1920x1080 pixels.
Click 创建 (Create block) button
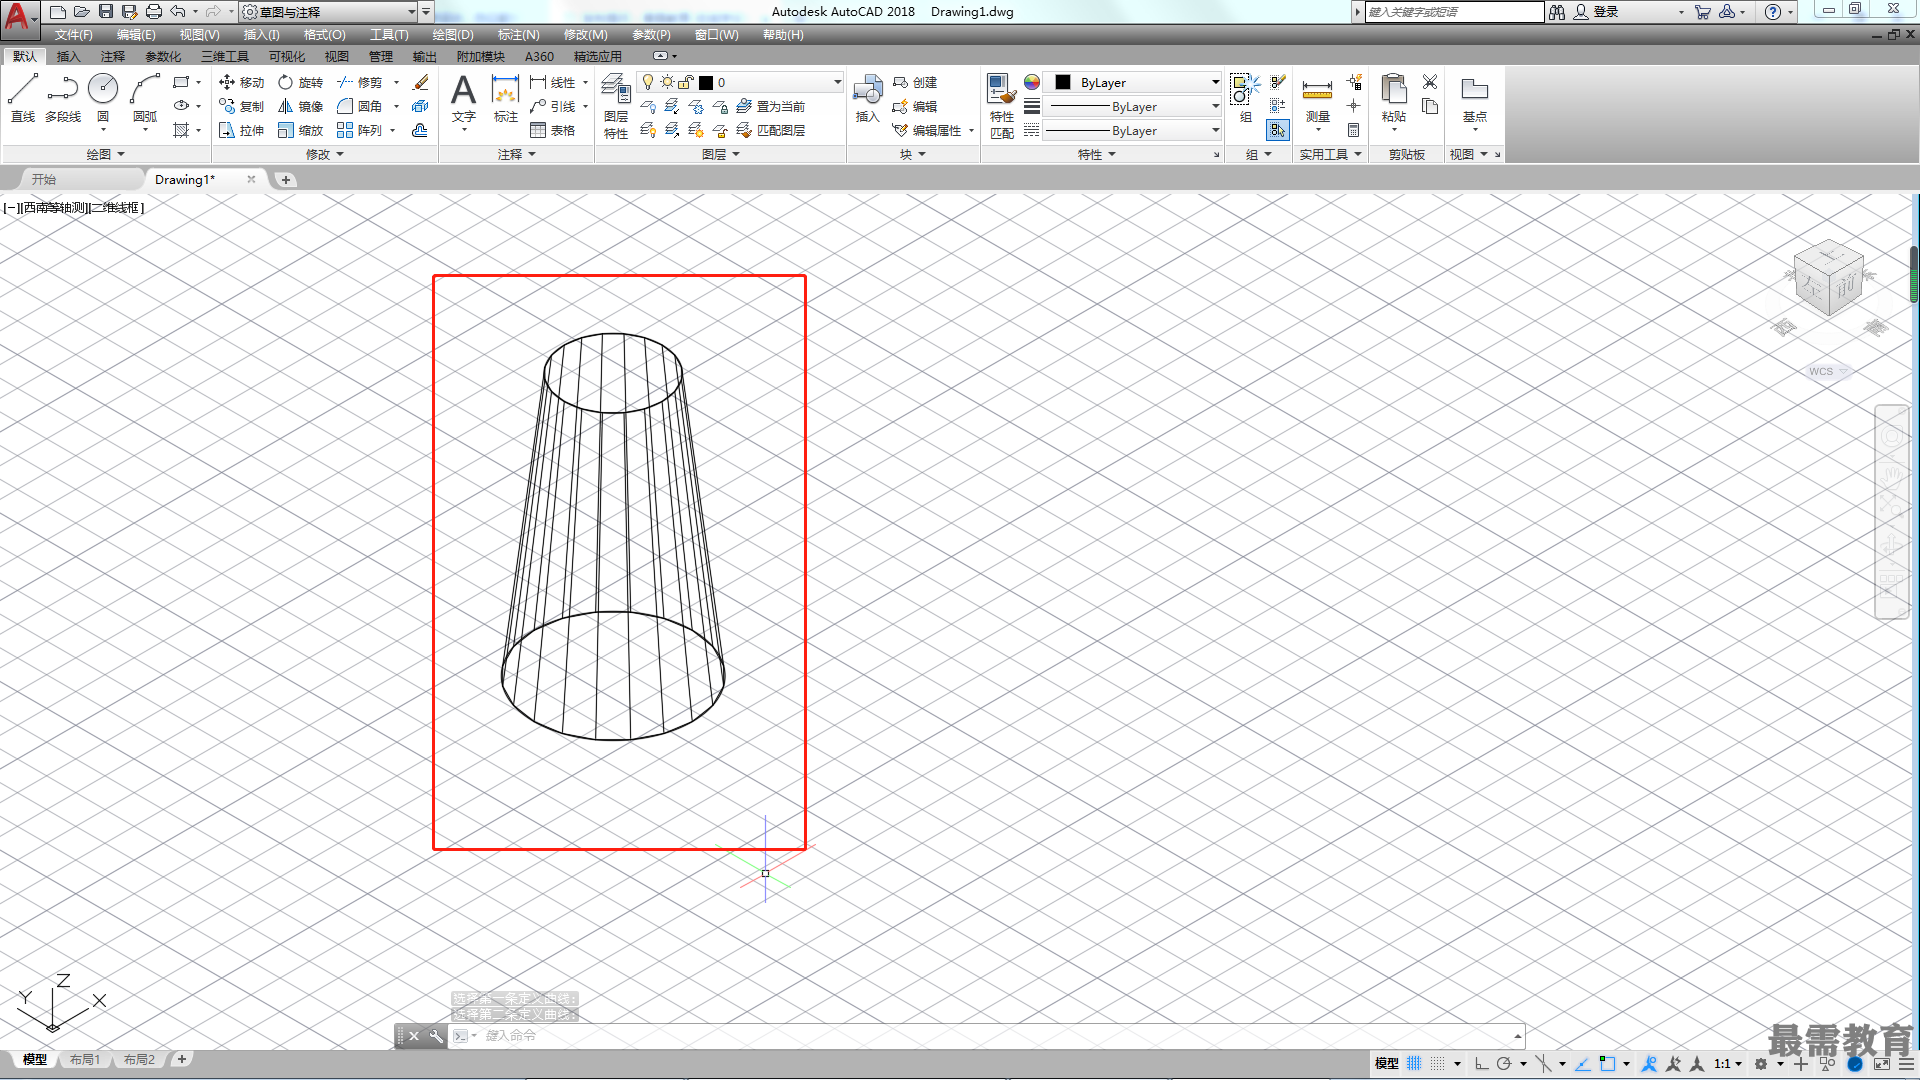pyautogui.click(x=915, y=82)
